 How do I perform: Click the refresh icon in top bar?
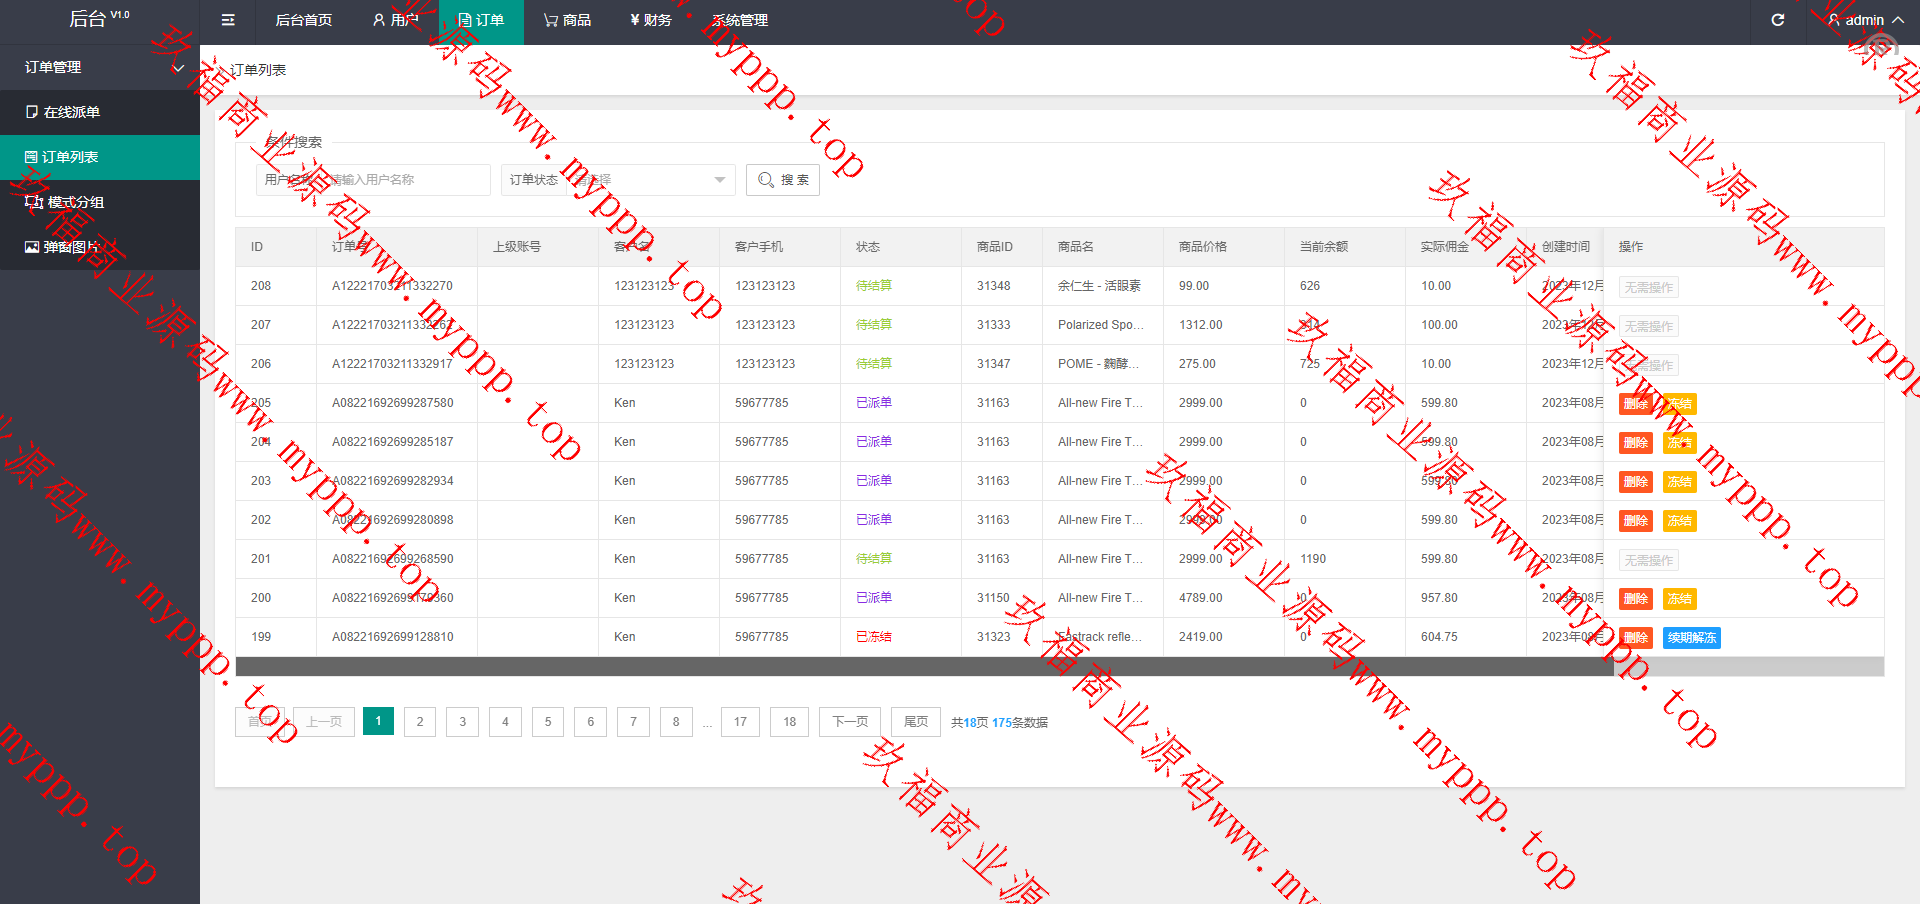pyautogui.click(x=1777, y=20)
